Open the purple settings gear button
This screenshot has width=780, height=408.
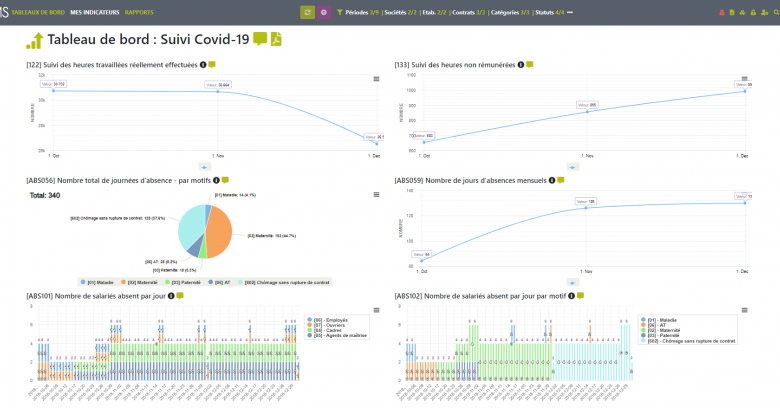[323, 12]
